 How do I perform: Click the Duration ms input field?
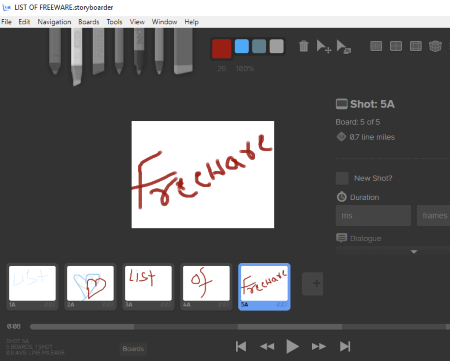coord(373,216)
